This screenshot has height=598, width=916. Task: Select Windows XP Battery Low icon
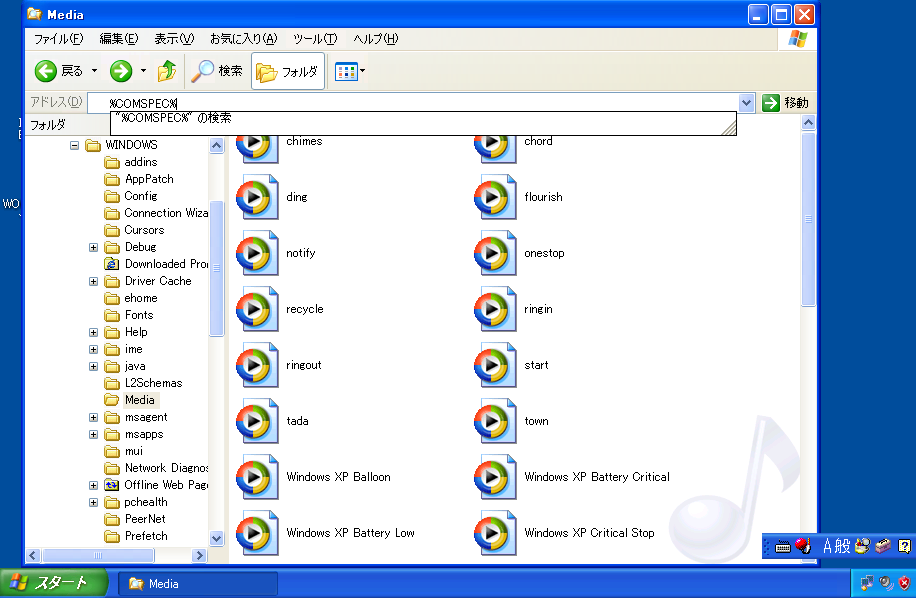point(256,533)
